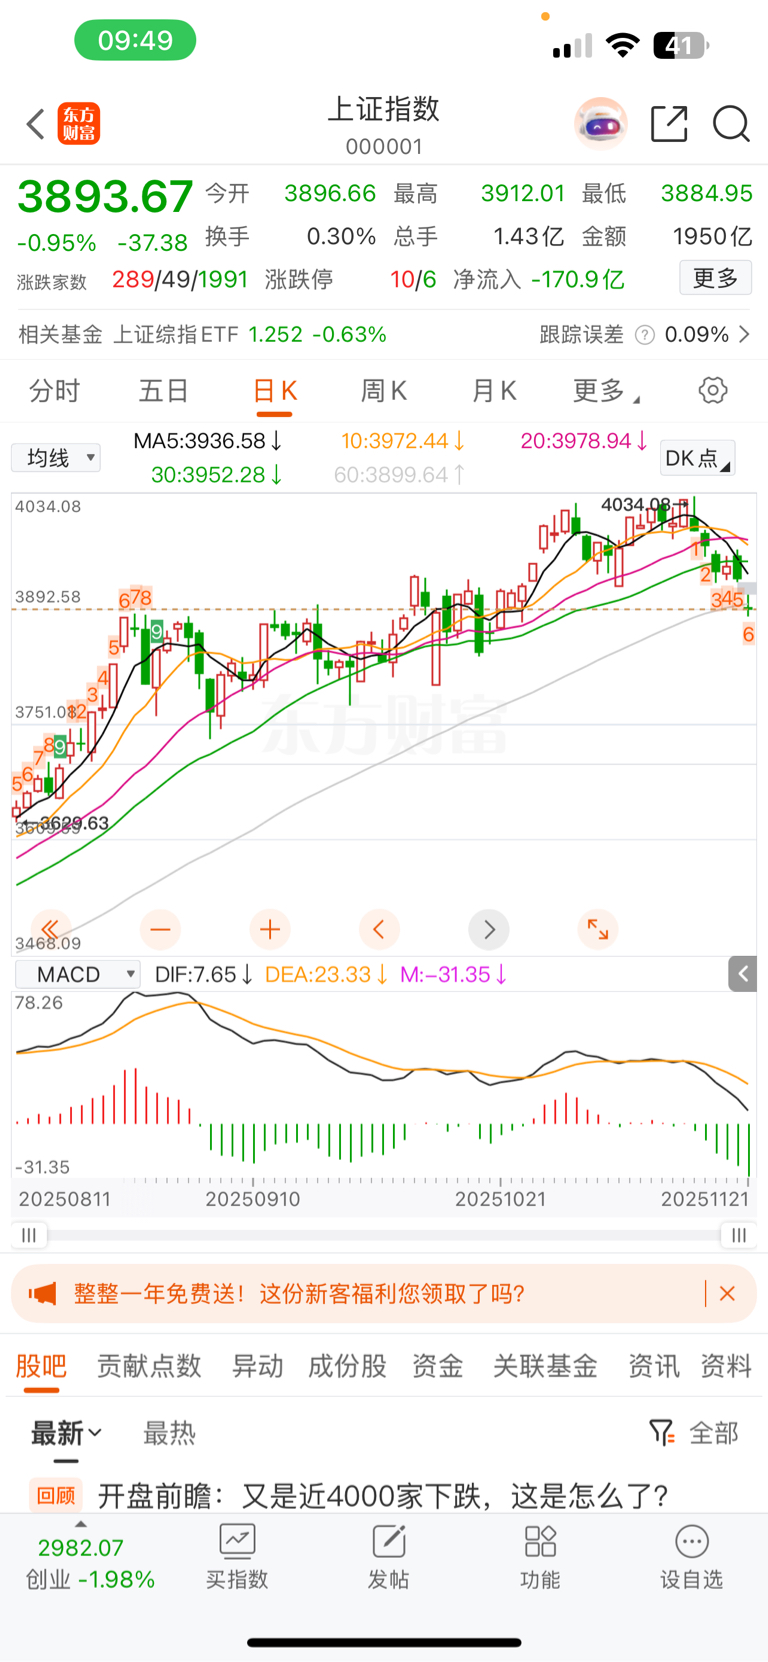The width and height of the screenshot is (768, 1662).
Task: Move chart right one step
Action: pyautogui.click(x=489, y=929)
